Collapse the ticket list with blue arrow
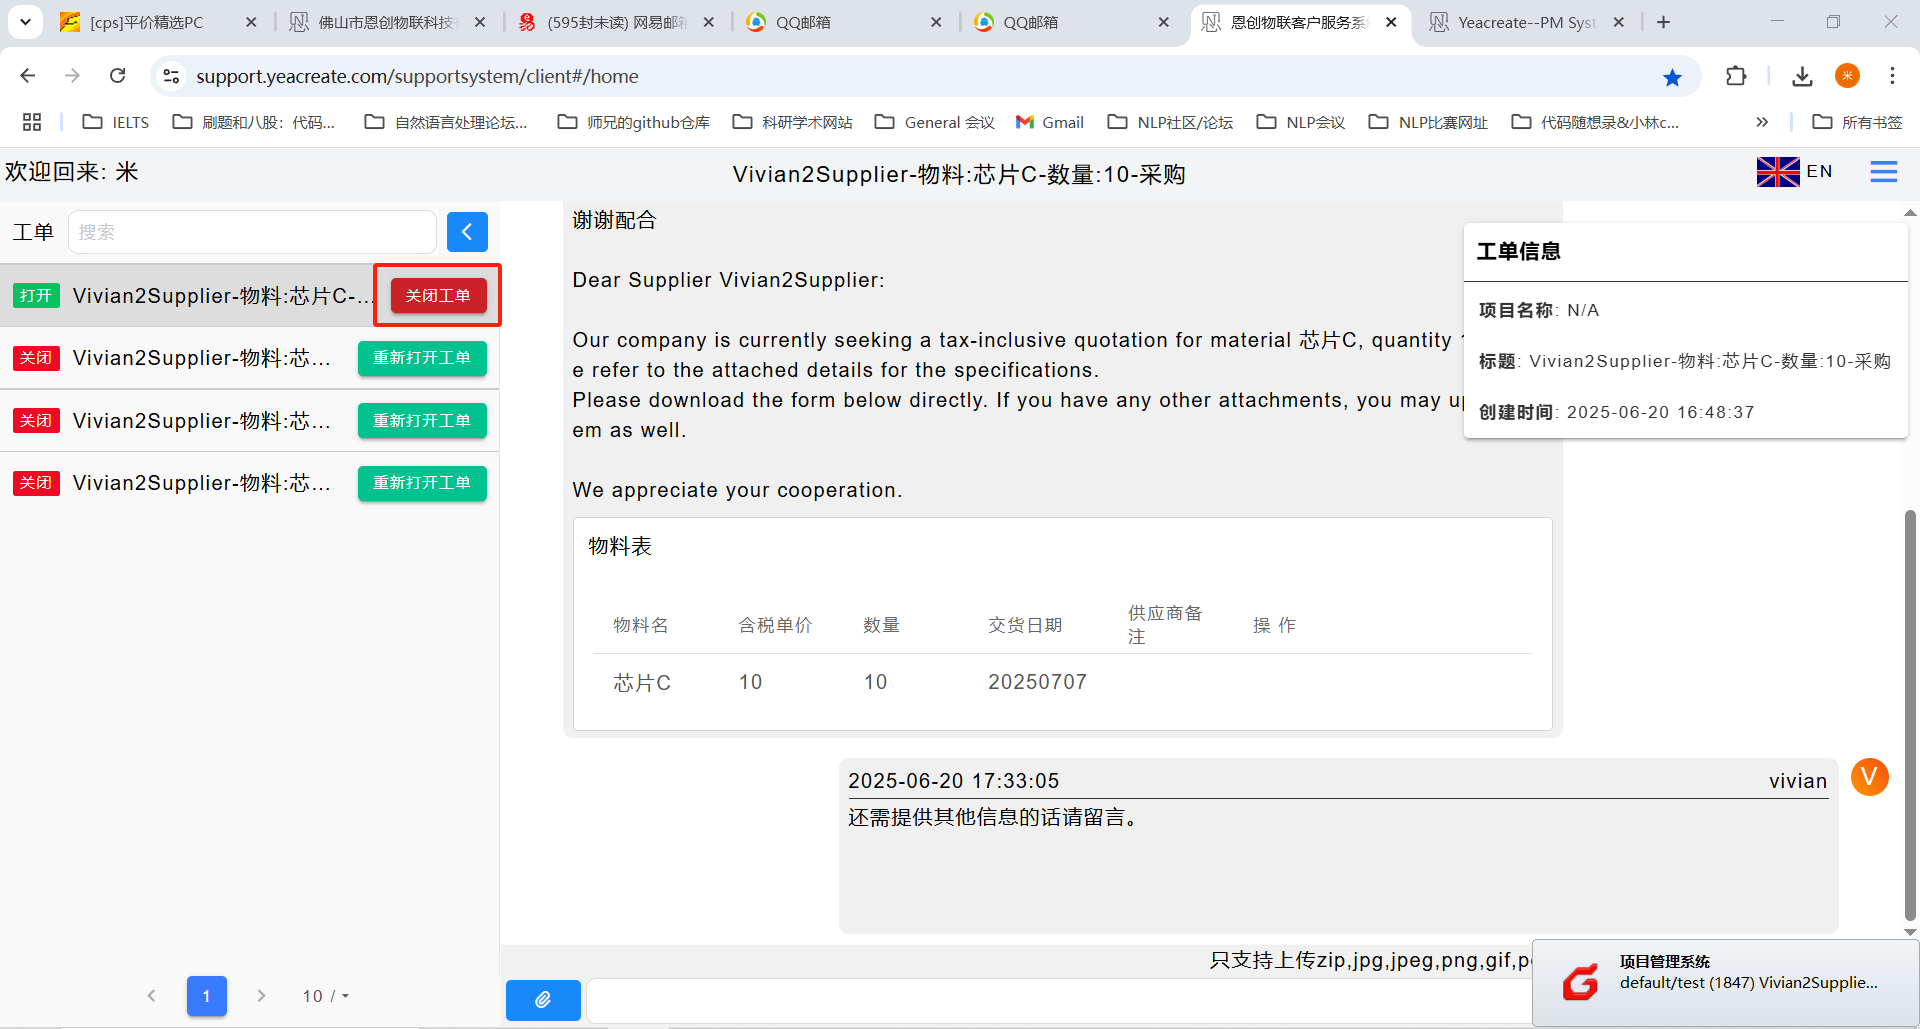The height and width of the screenshot is (1029, 1920). [x=467, y=232]
